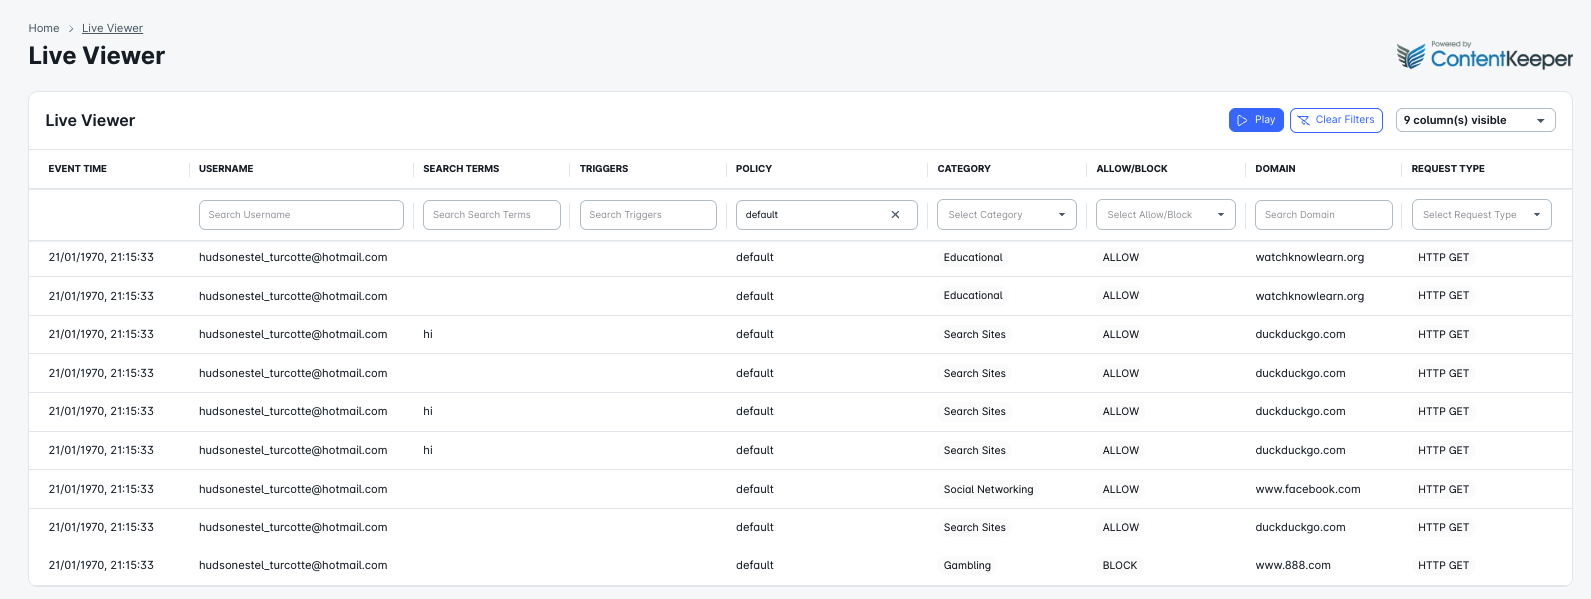Click the Search Sites category in the last duckduckgo.com row

point(975,528)
